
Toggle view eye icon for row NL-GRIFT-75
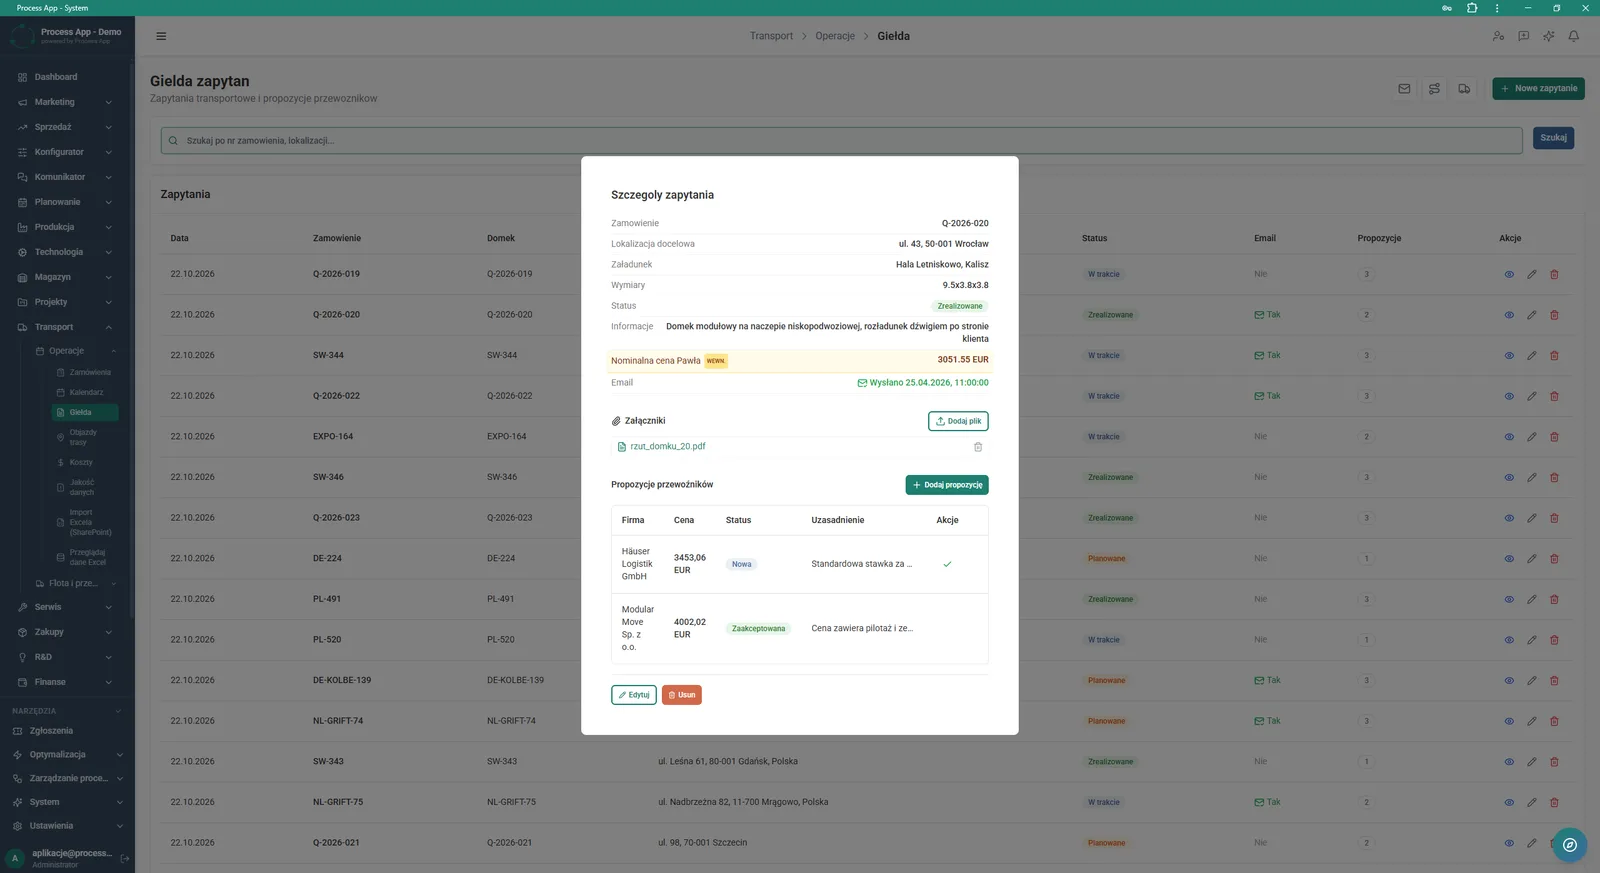tap(1509, 802)
